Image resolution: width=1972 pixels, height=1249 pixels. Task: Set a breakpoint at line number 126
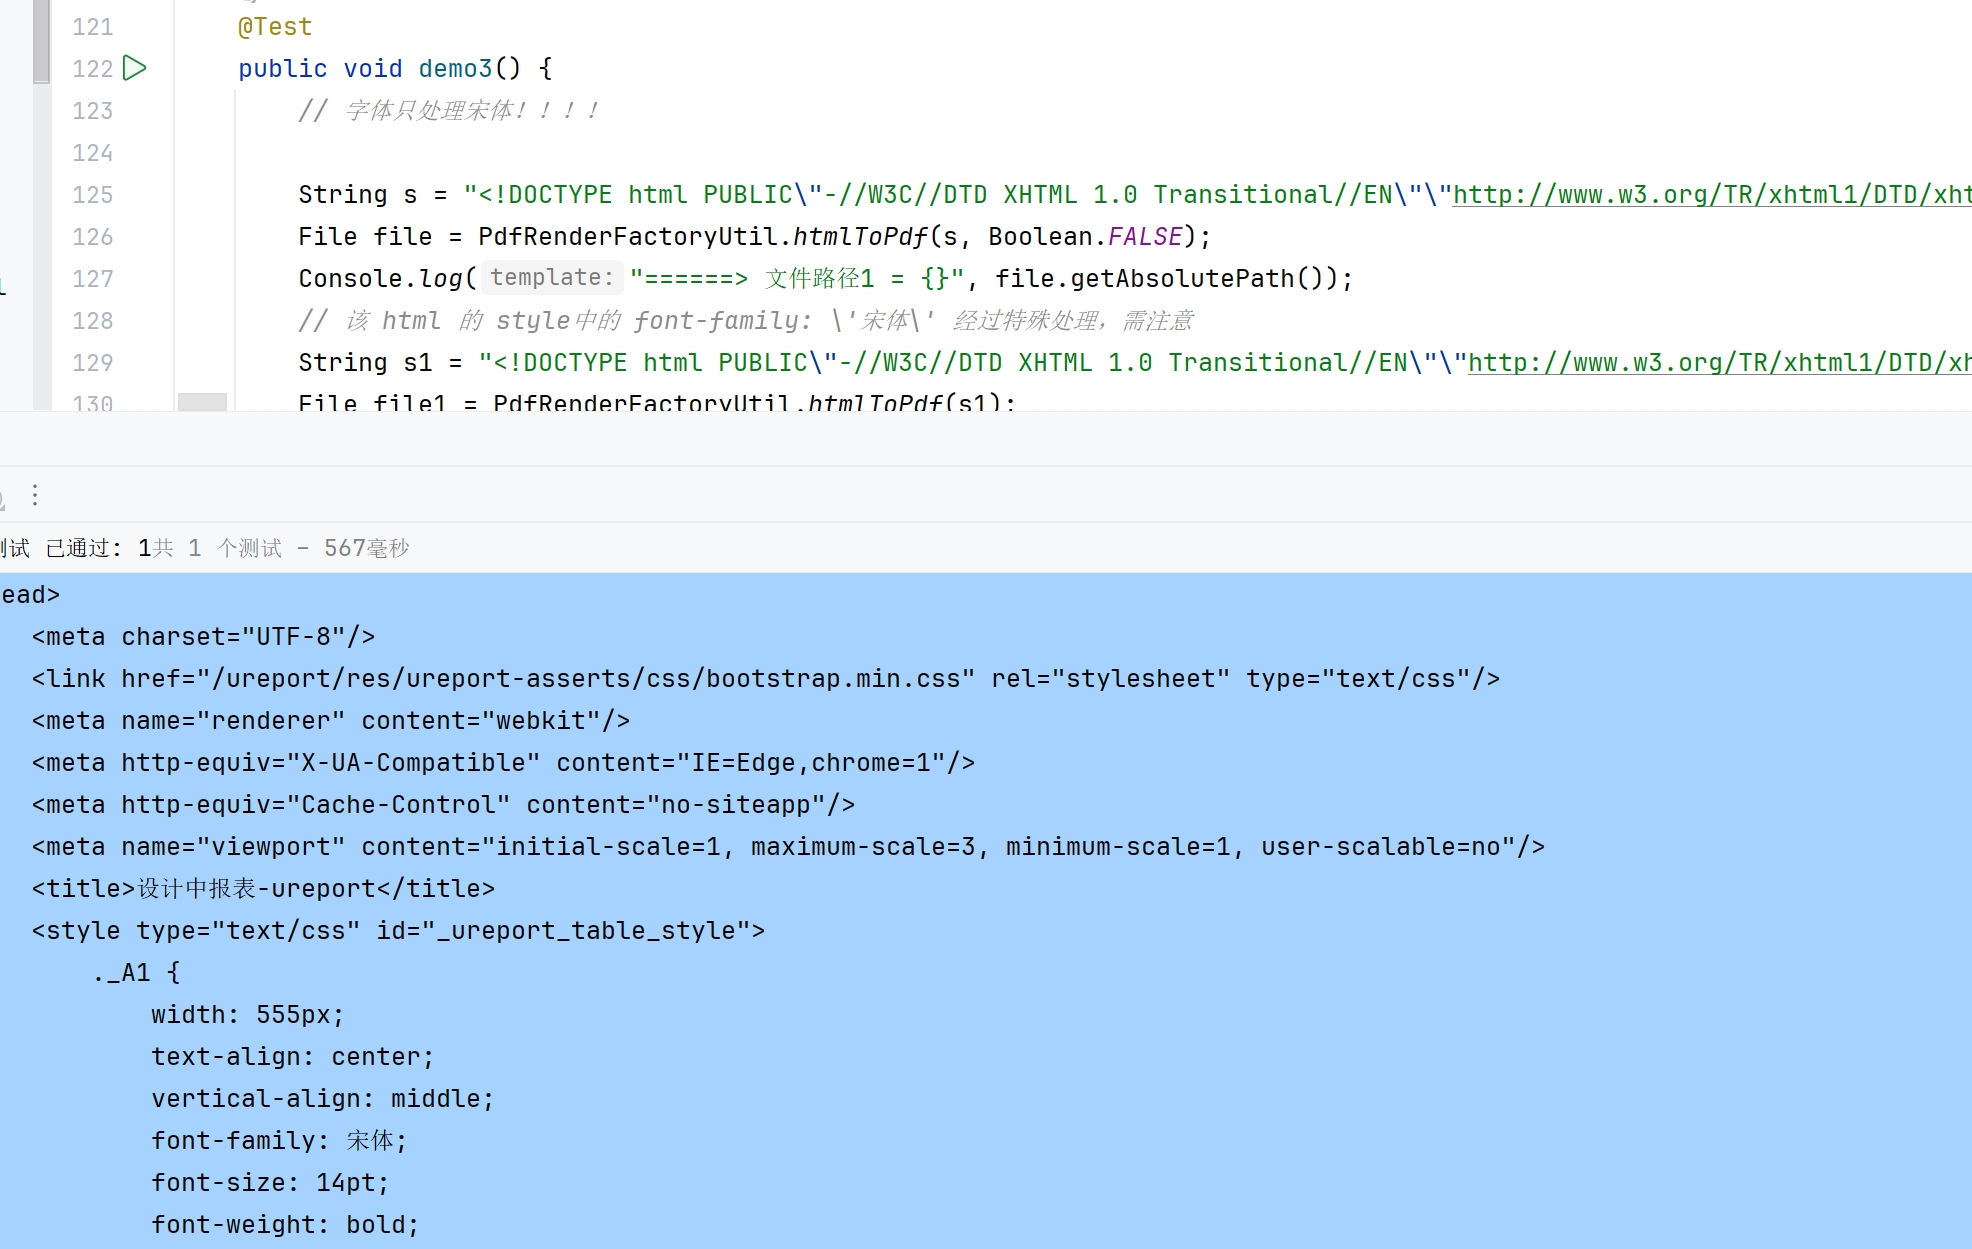[x=92, y=237]
